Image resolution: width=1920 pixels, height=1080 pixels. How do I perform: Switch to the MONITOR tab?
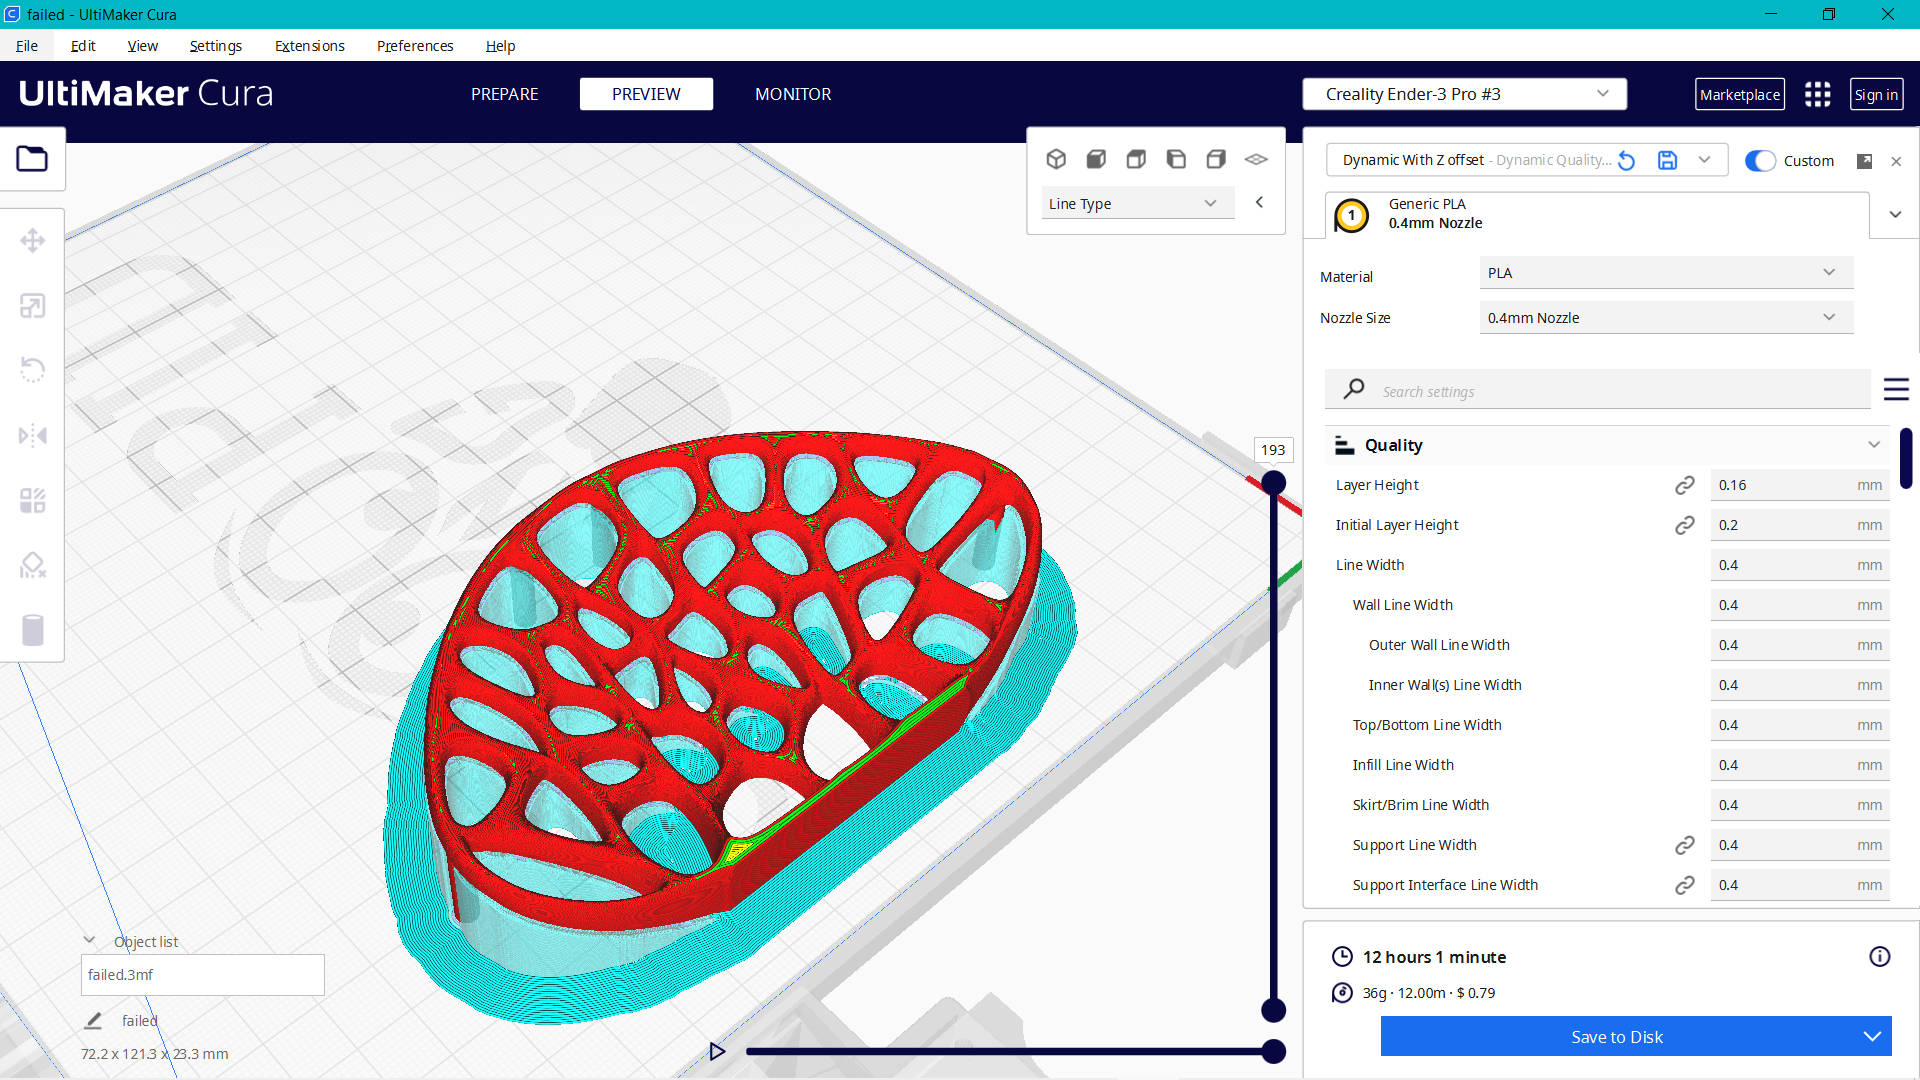click(793, 93)
